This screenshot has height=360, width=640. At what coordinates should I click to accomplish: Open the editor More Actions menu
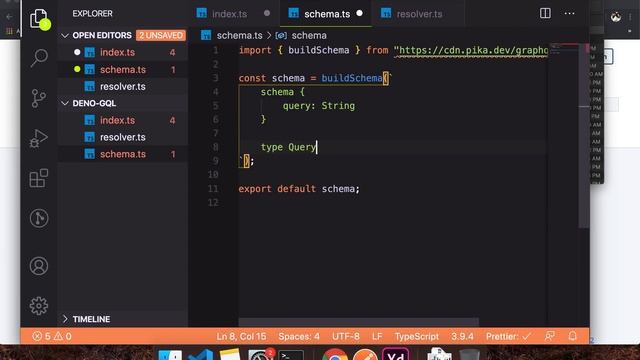click(569, 13)
